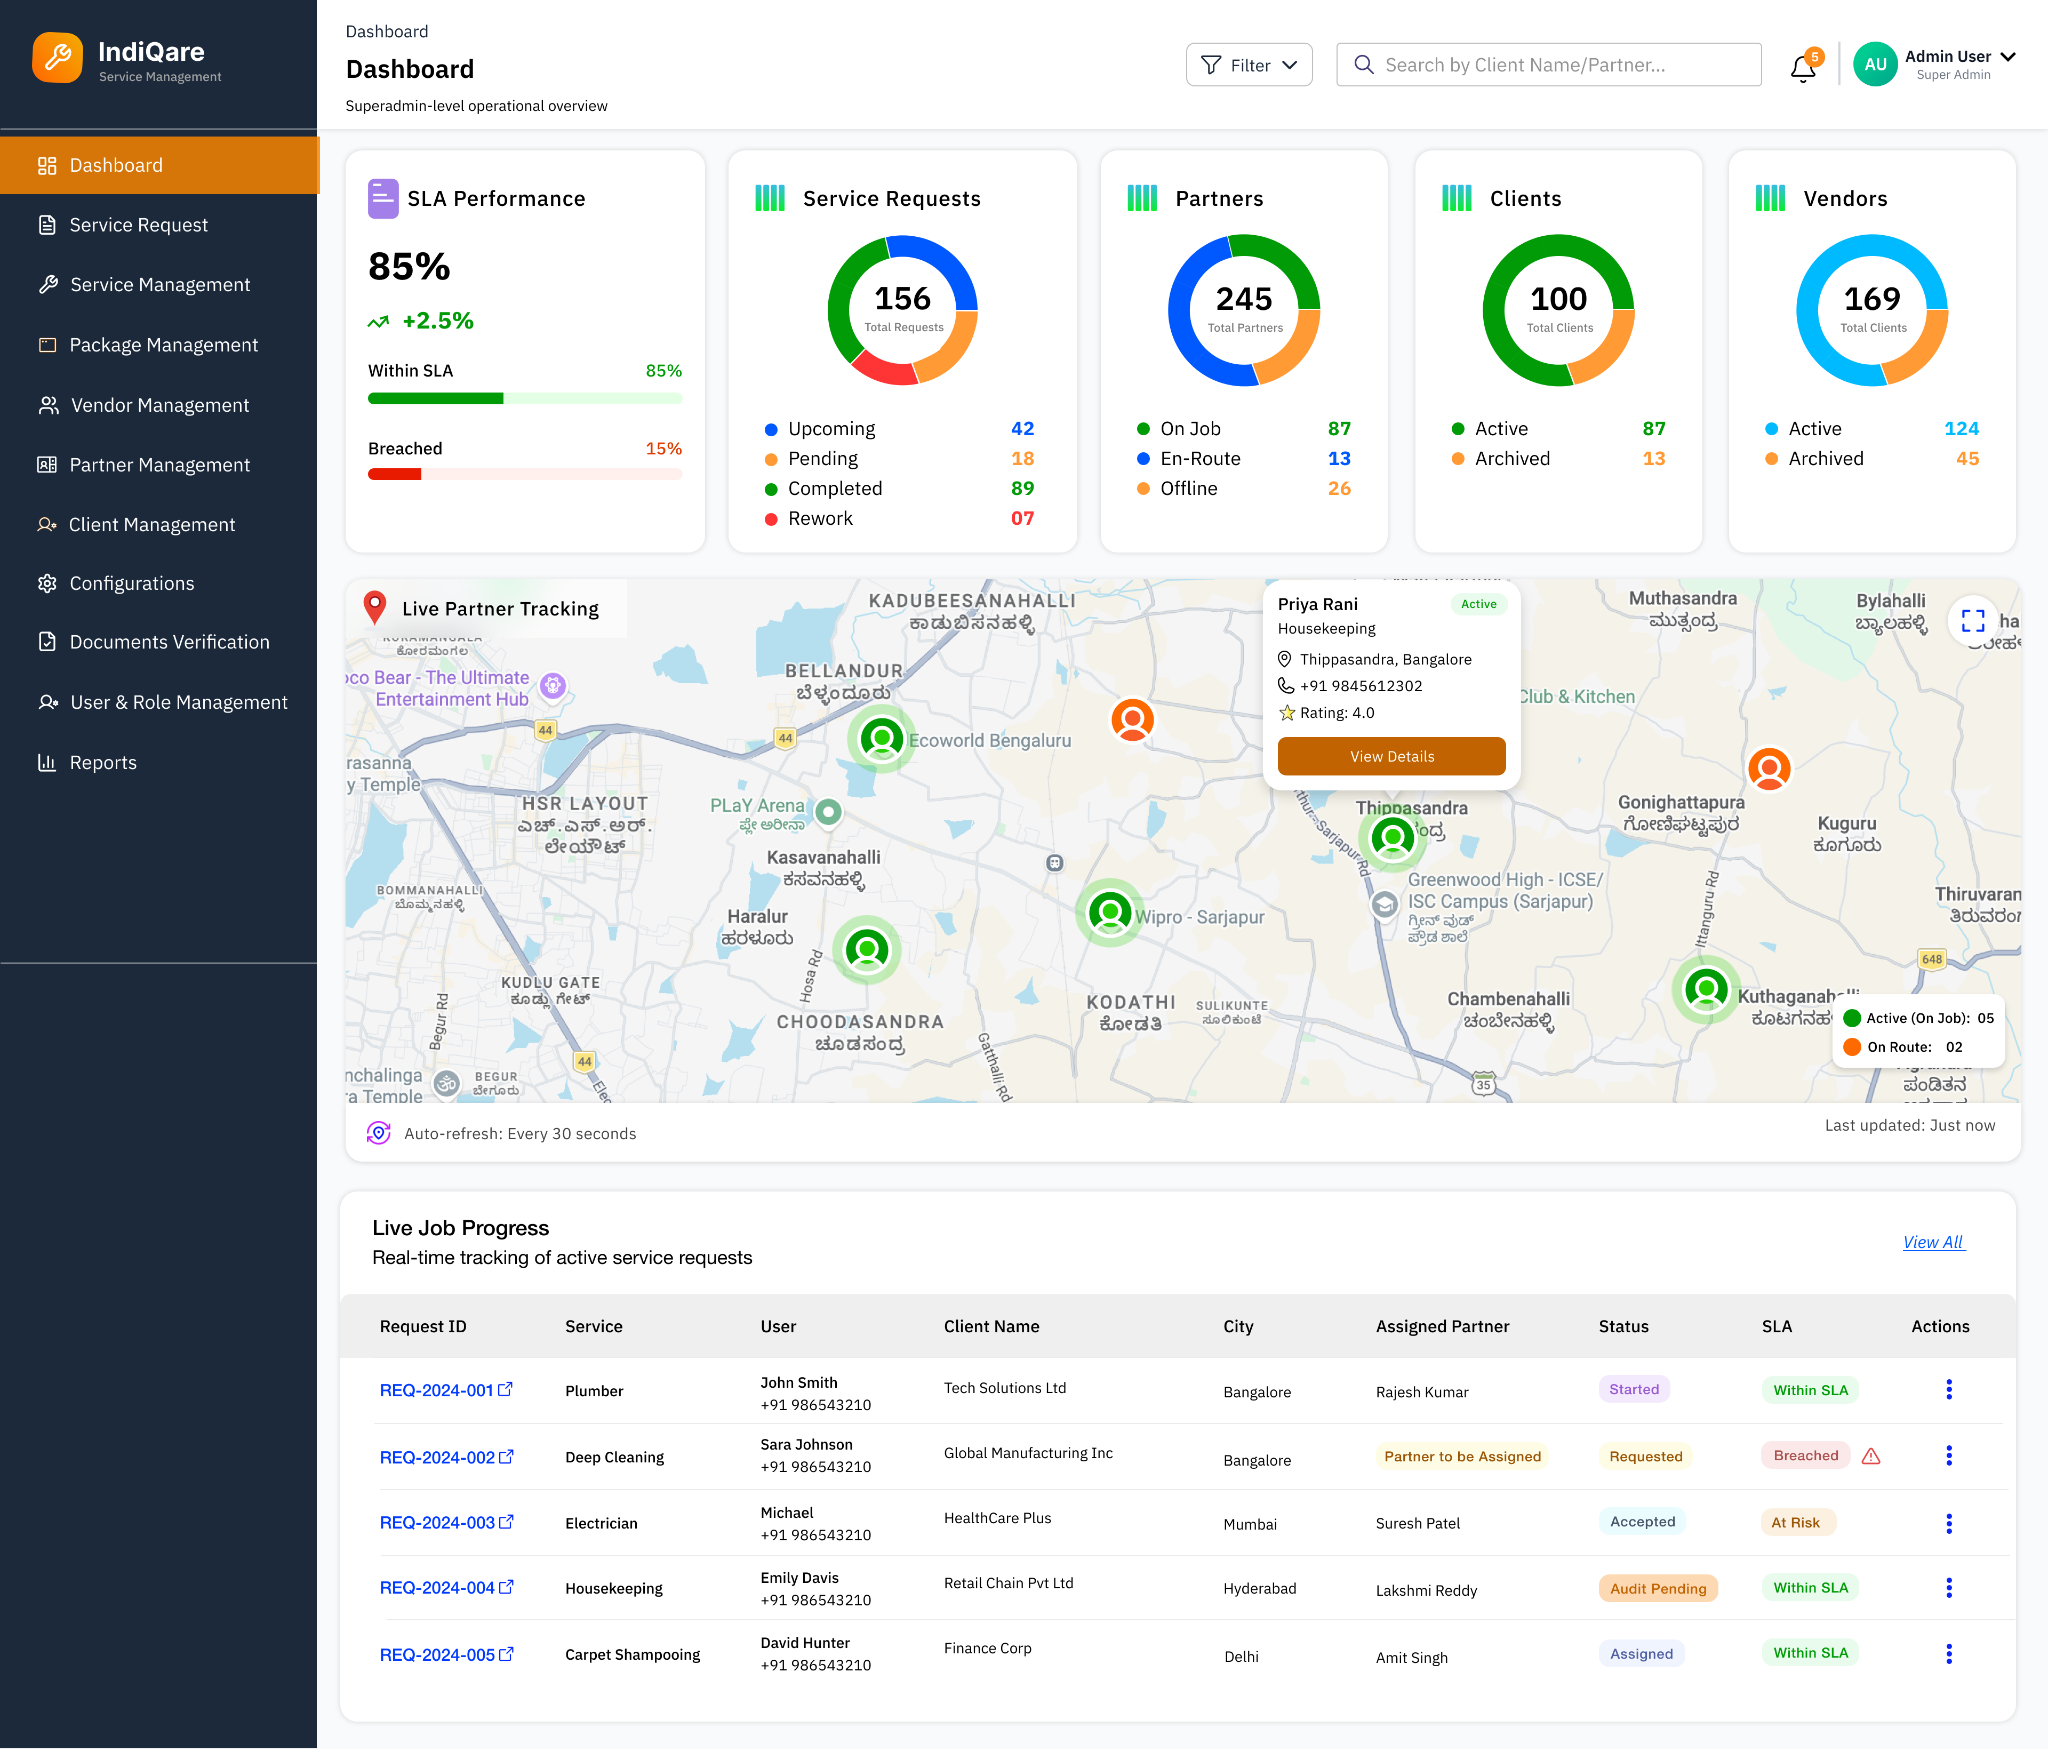This screenshot has height=1749, width=2048.
Task: Click View Details for Priya Rani
Action: [x=1391, y=756]
